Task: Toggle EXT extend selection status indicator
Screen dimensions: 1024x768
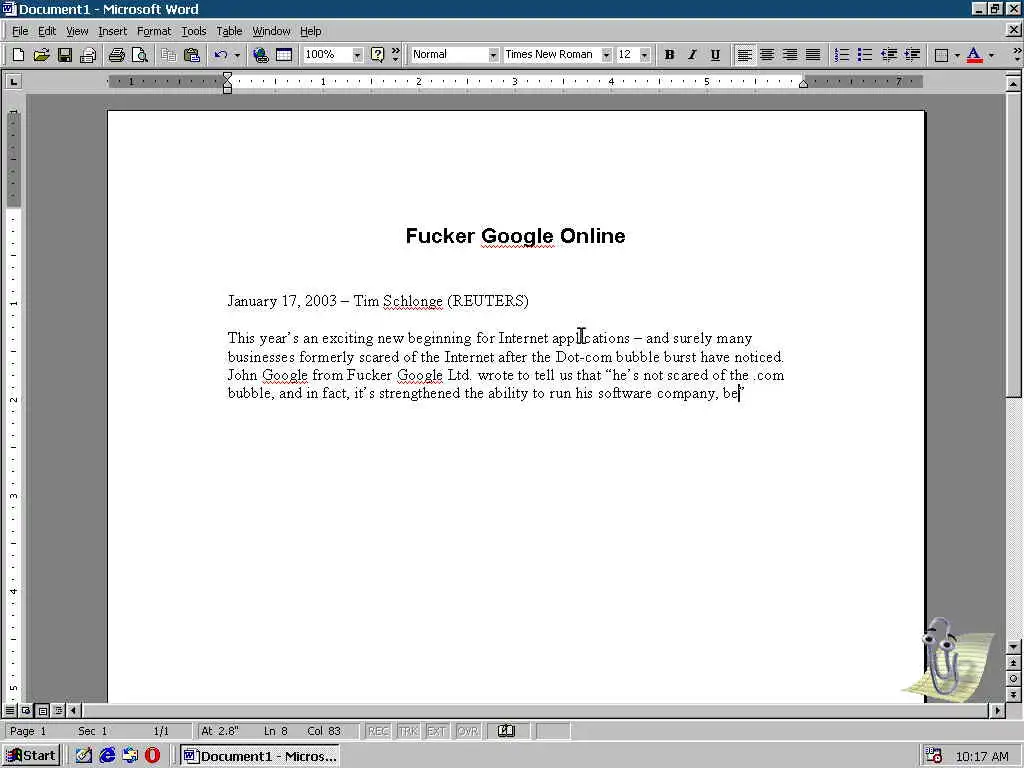Action: 437,731
